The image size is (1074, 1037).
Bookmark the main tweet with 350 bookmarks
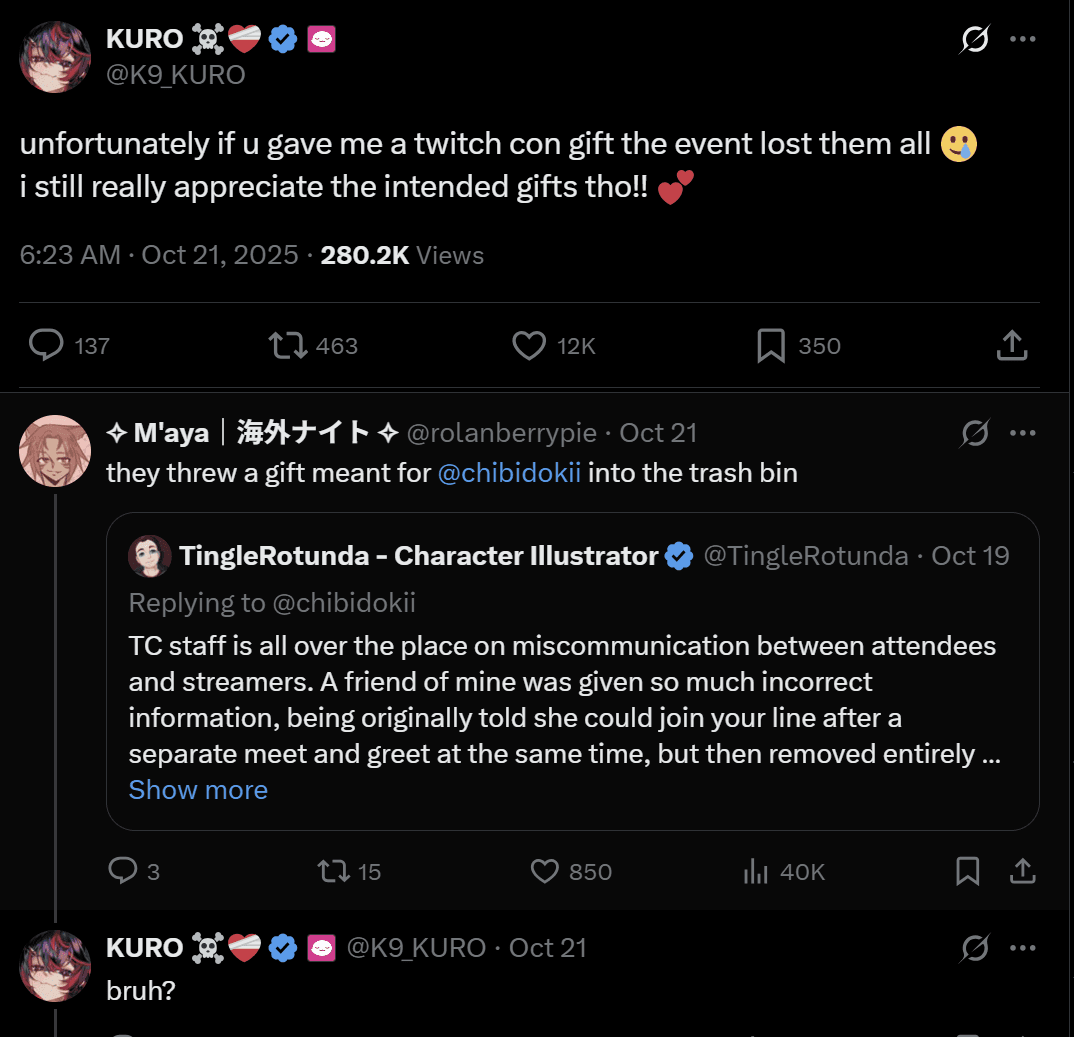coord(770,345)
